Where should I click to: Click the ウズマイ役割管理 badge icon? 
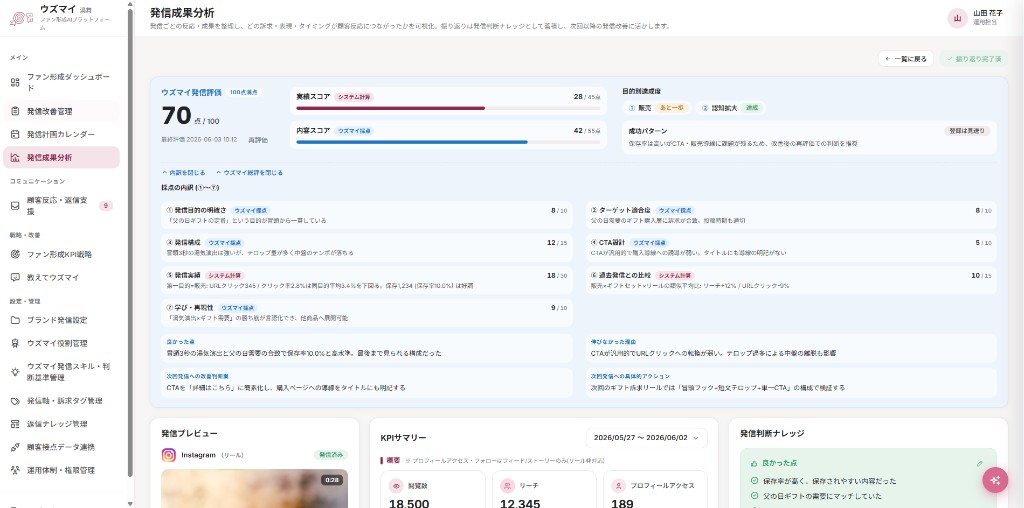coord(15,343)
